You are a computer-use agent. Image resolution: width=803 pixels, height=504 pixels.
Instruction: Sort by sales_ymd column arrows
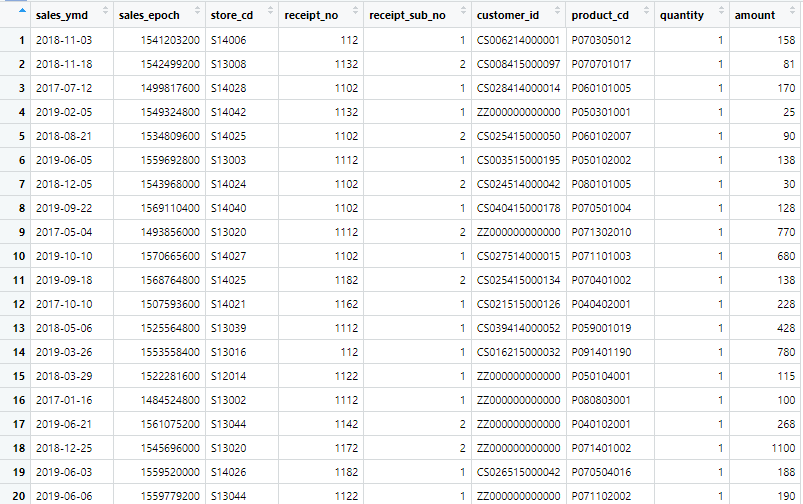(x=105, y=10)
